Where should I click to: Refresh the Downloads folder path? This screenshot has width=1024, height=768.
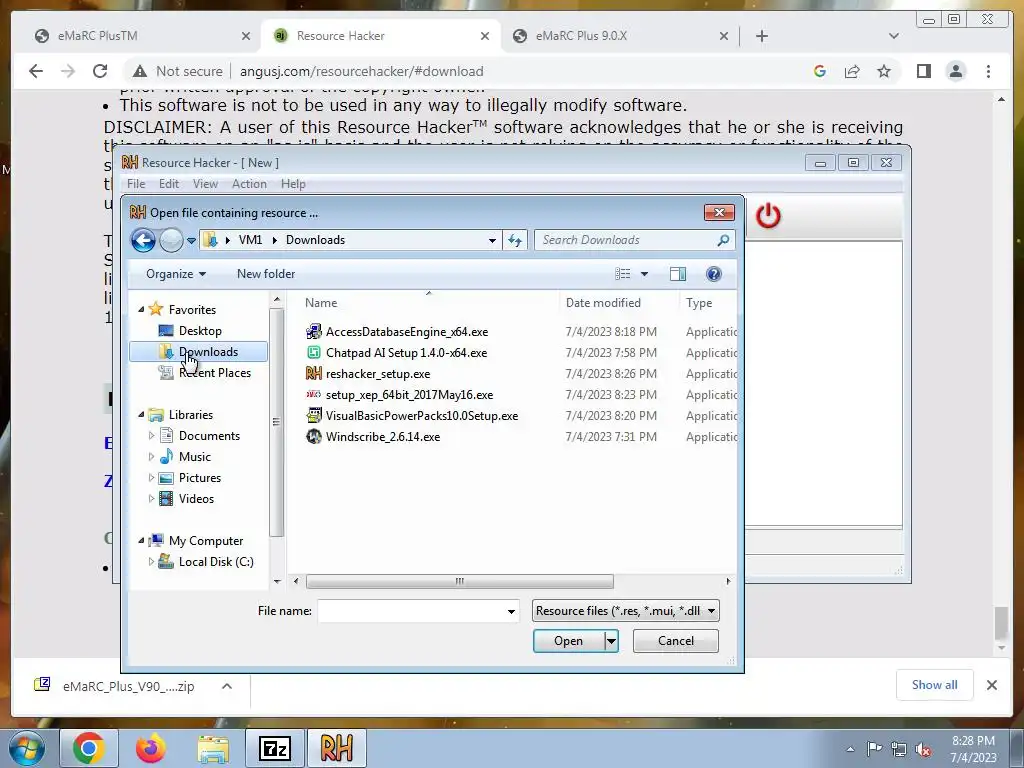[x=515, y=240]
